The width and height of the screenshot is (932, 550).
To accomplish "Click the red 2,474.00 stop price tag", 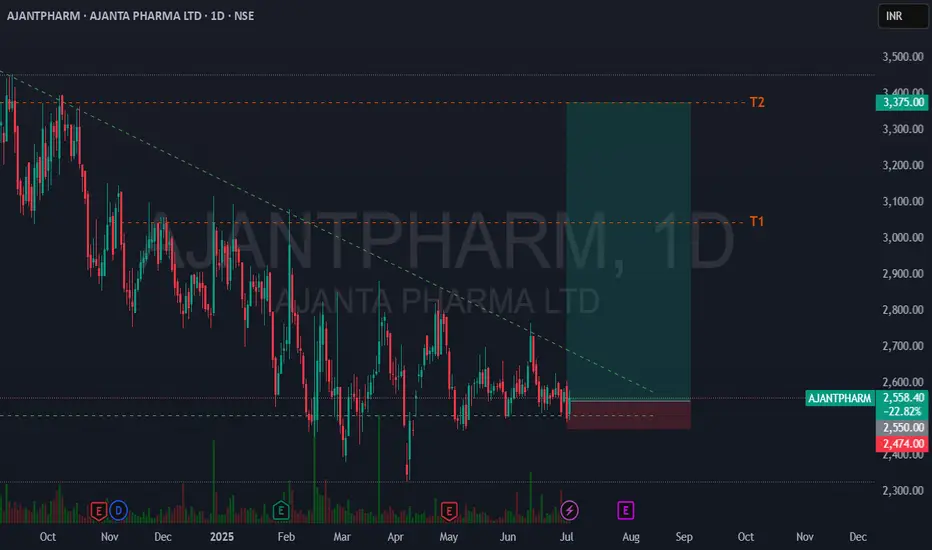I will coord(902,444).
